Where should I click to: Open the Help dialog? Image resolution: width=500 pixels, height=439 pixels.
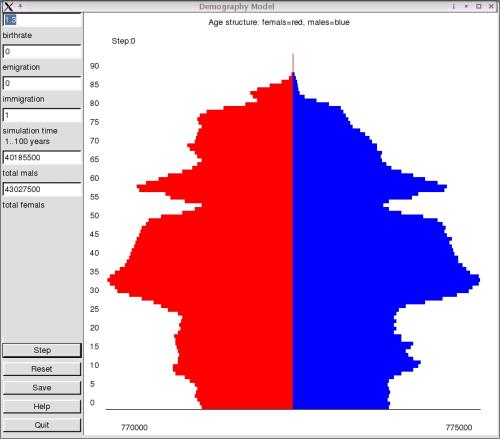(42, 406)
